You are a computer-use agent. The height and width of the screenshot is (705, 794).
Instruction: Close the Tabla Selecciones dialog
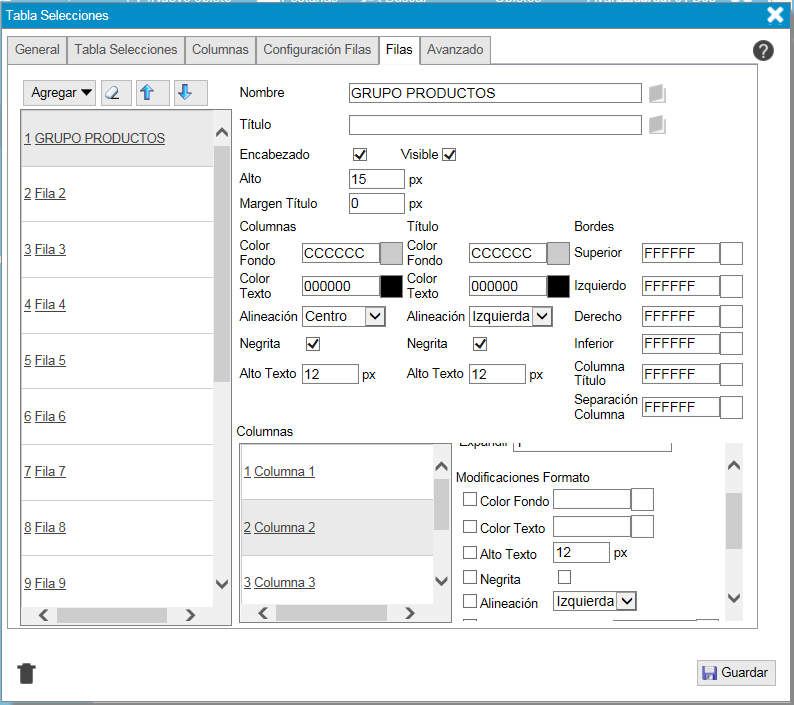775,14
